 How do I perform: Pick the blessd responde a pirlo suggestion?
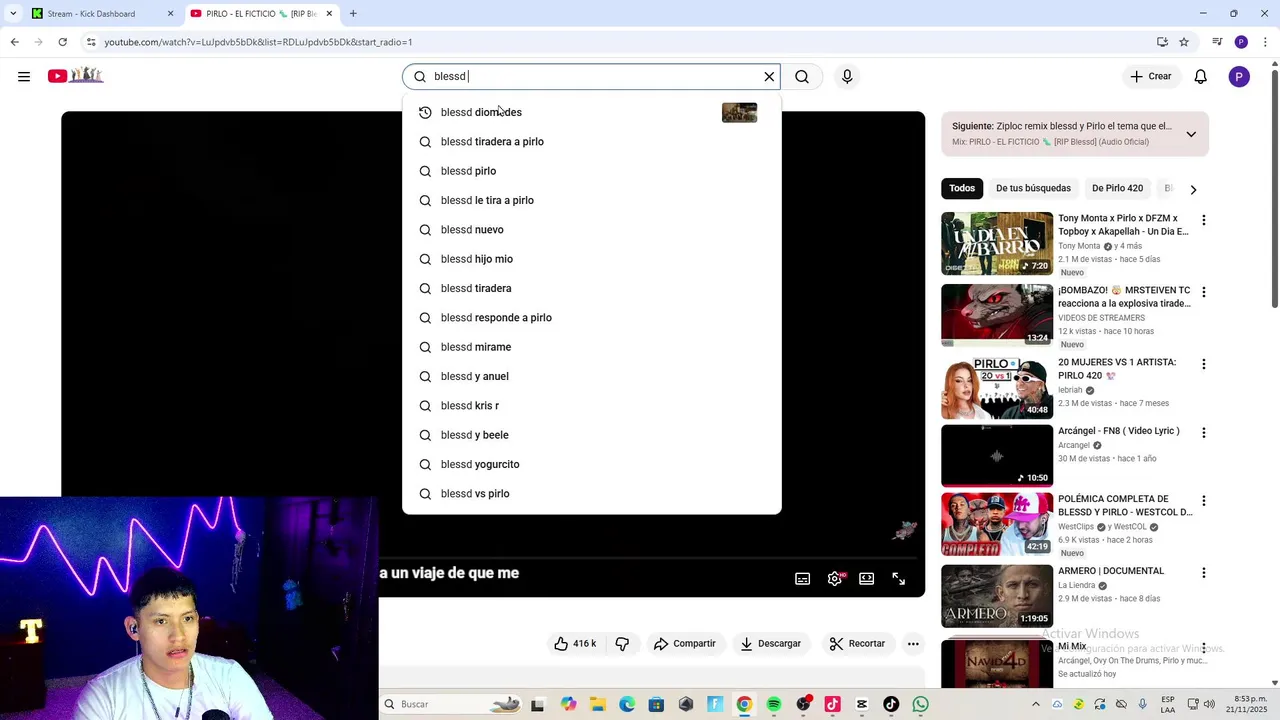coord(591,317)
